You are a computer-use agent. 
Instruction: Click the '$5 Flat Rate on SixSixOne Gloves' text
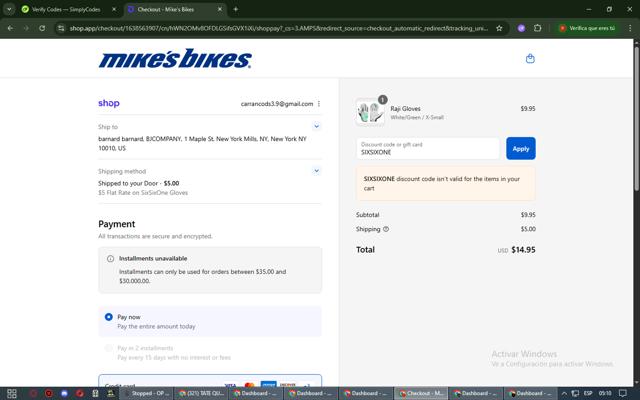143,193
